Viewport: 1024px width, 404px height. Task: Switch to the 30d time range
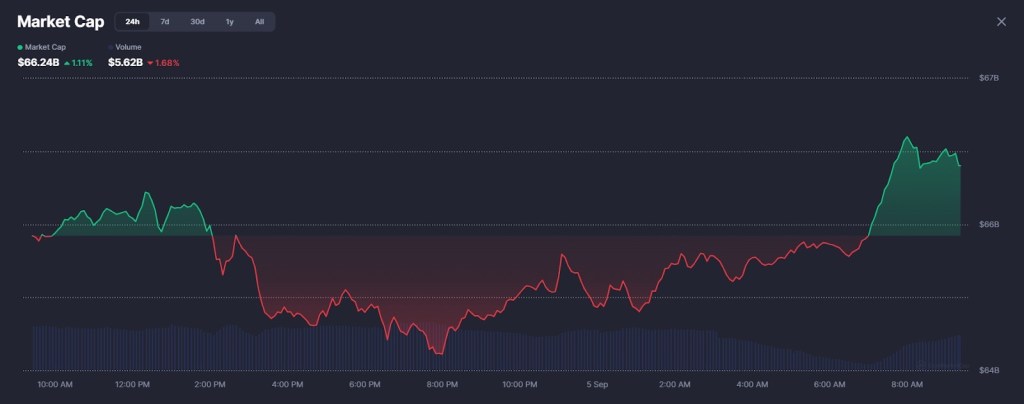tap(197, 21)
